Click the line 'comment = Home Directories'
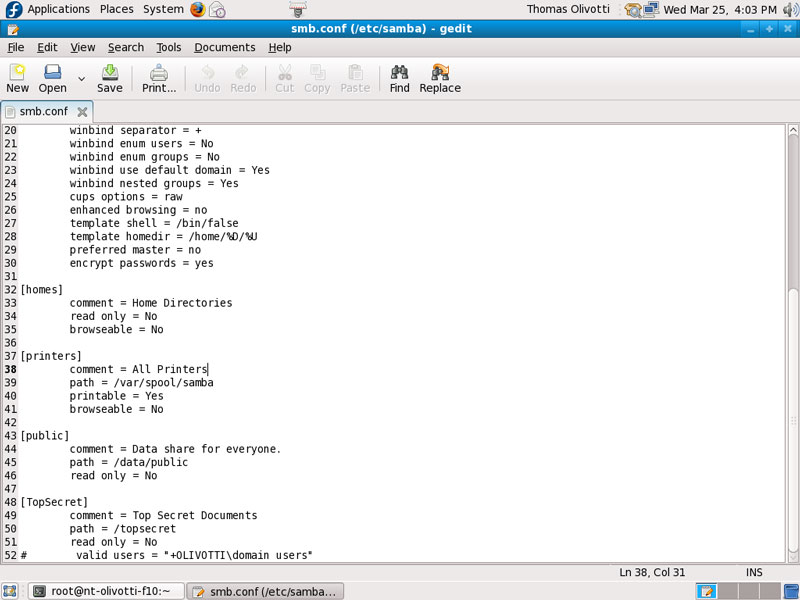 click(151, 303)
